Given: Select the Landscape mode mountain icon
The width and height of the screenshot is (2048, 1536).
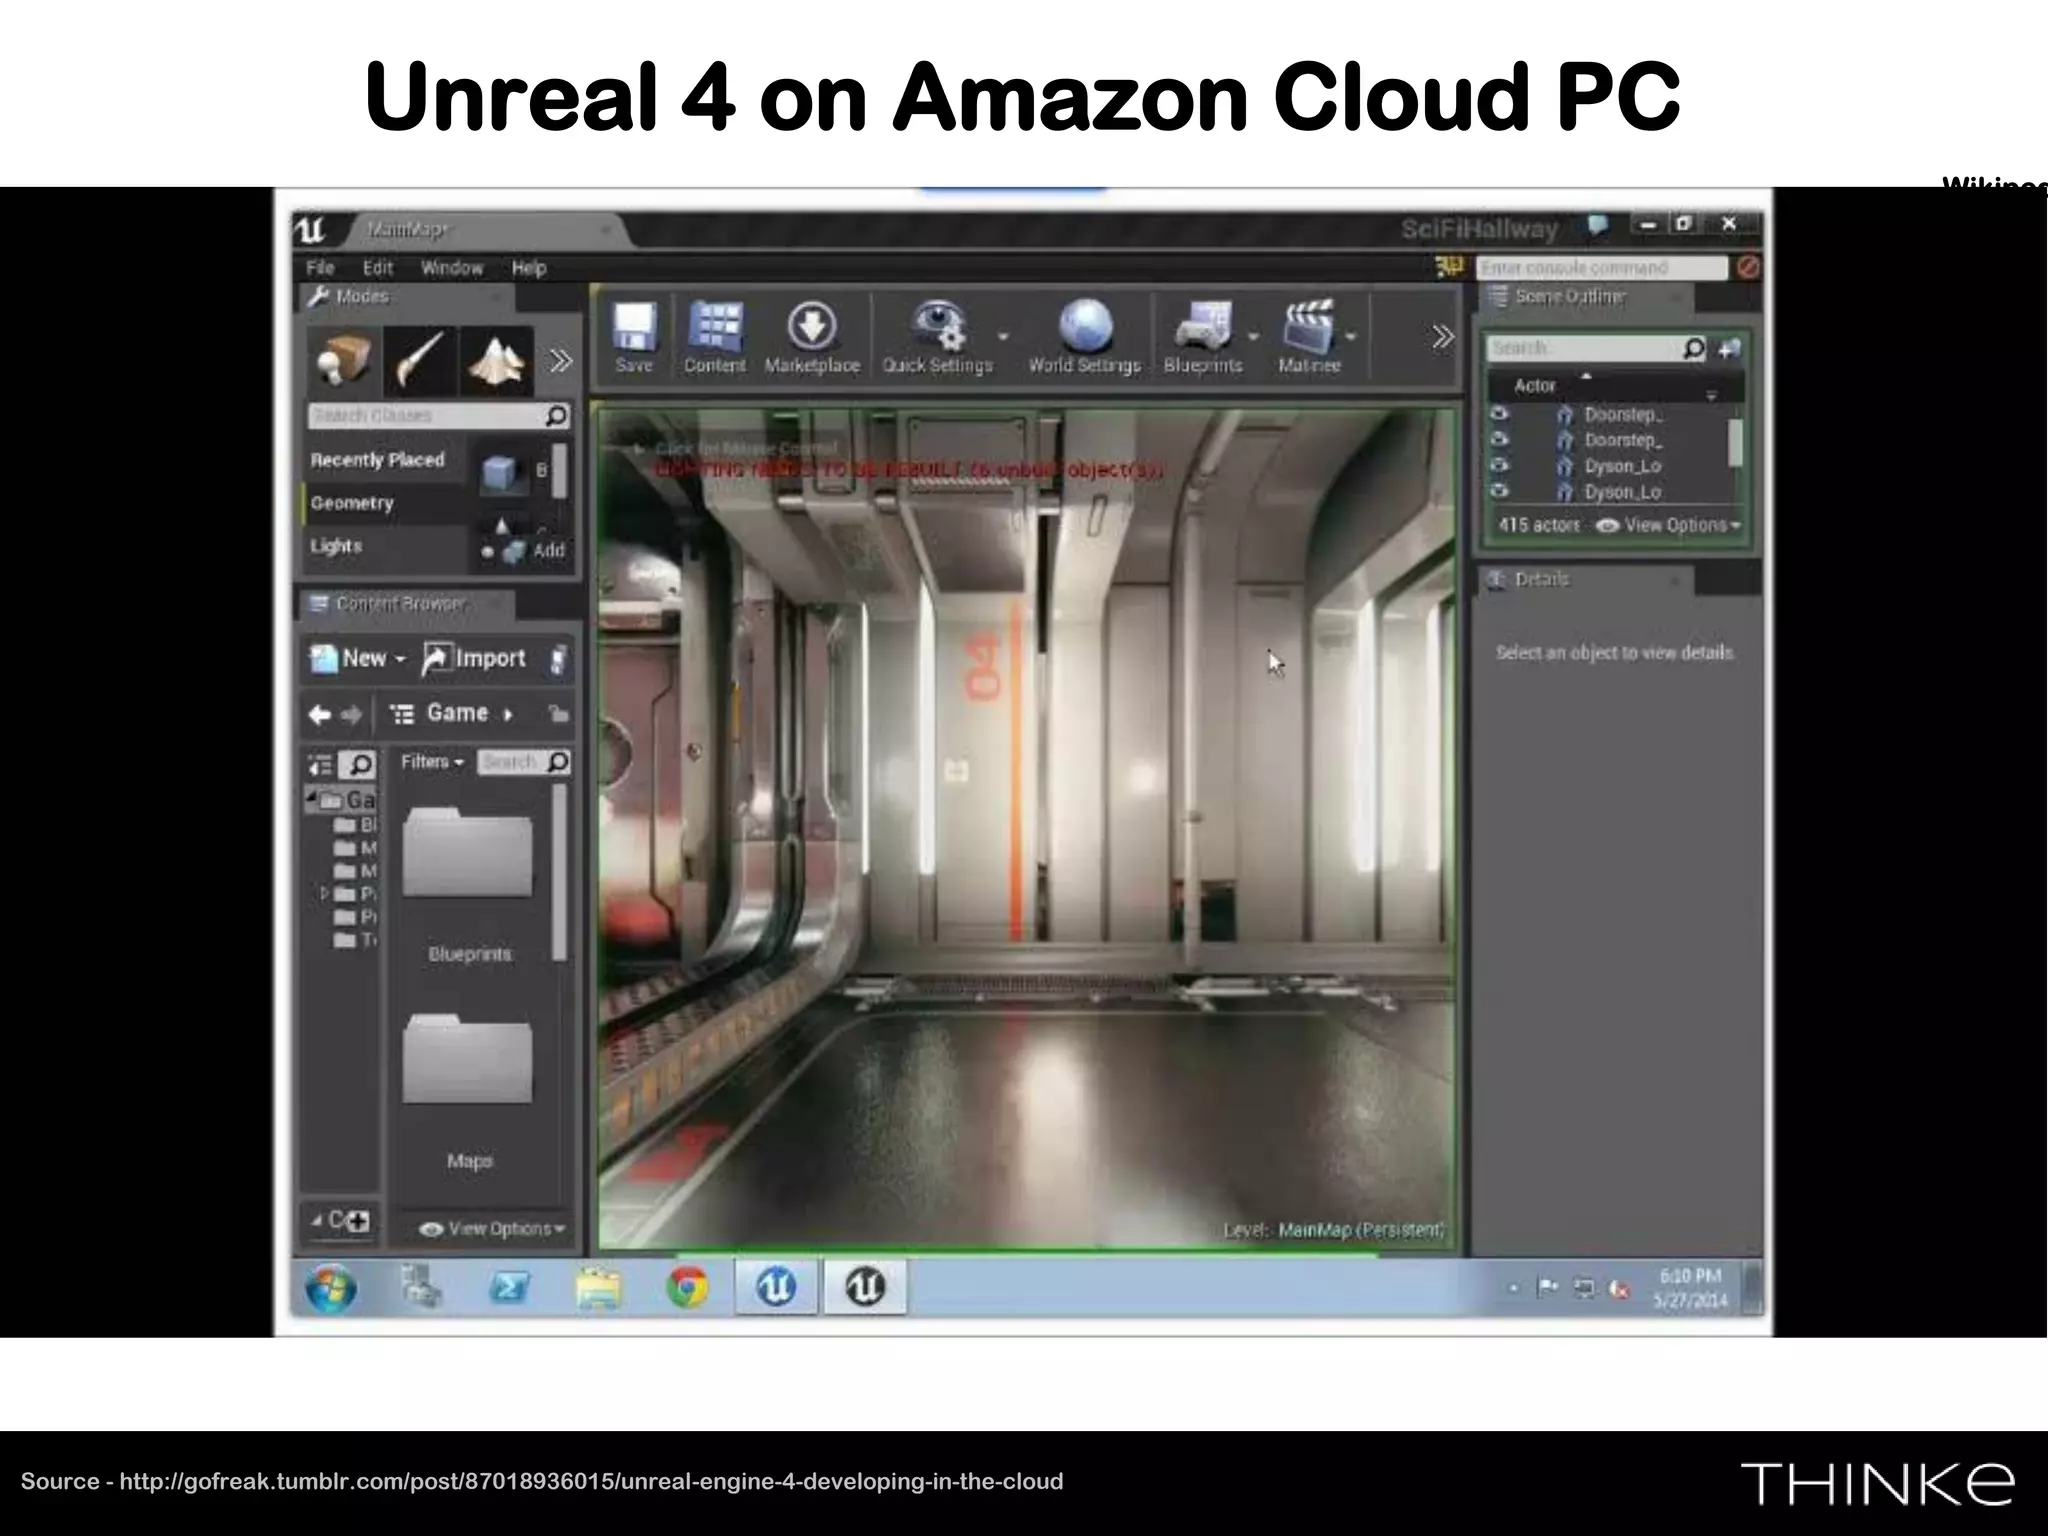Looking at the screenshot, I should click(x=497, y=359).
